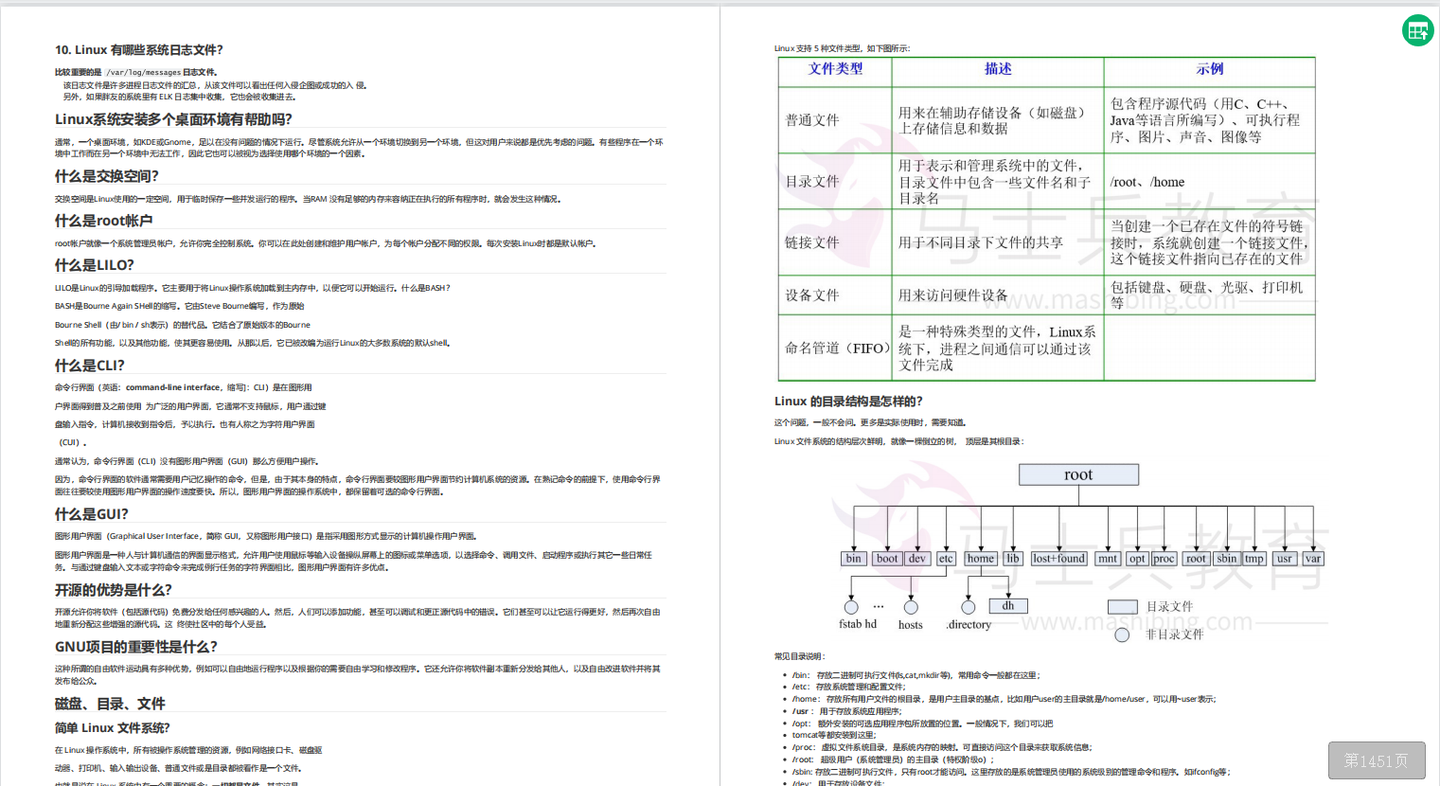Click the '非目录文件' legend label
This screenshot has width=1440, height=786.
(1174, 634)
